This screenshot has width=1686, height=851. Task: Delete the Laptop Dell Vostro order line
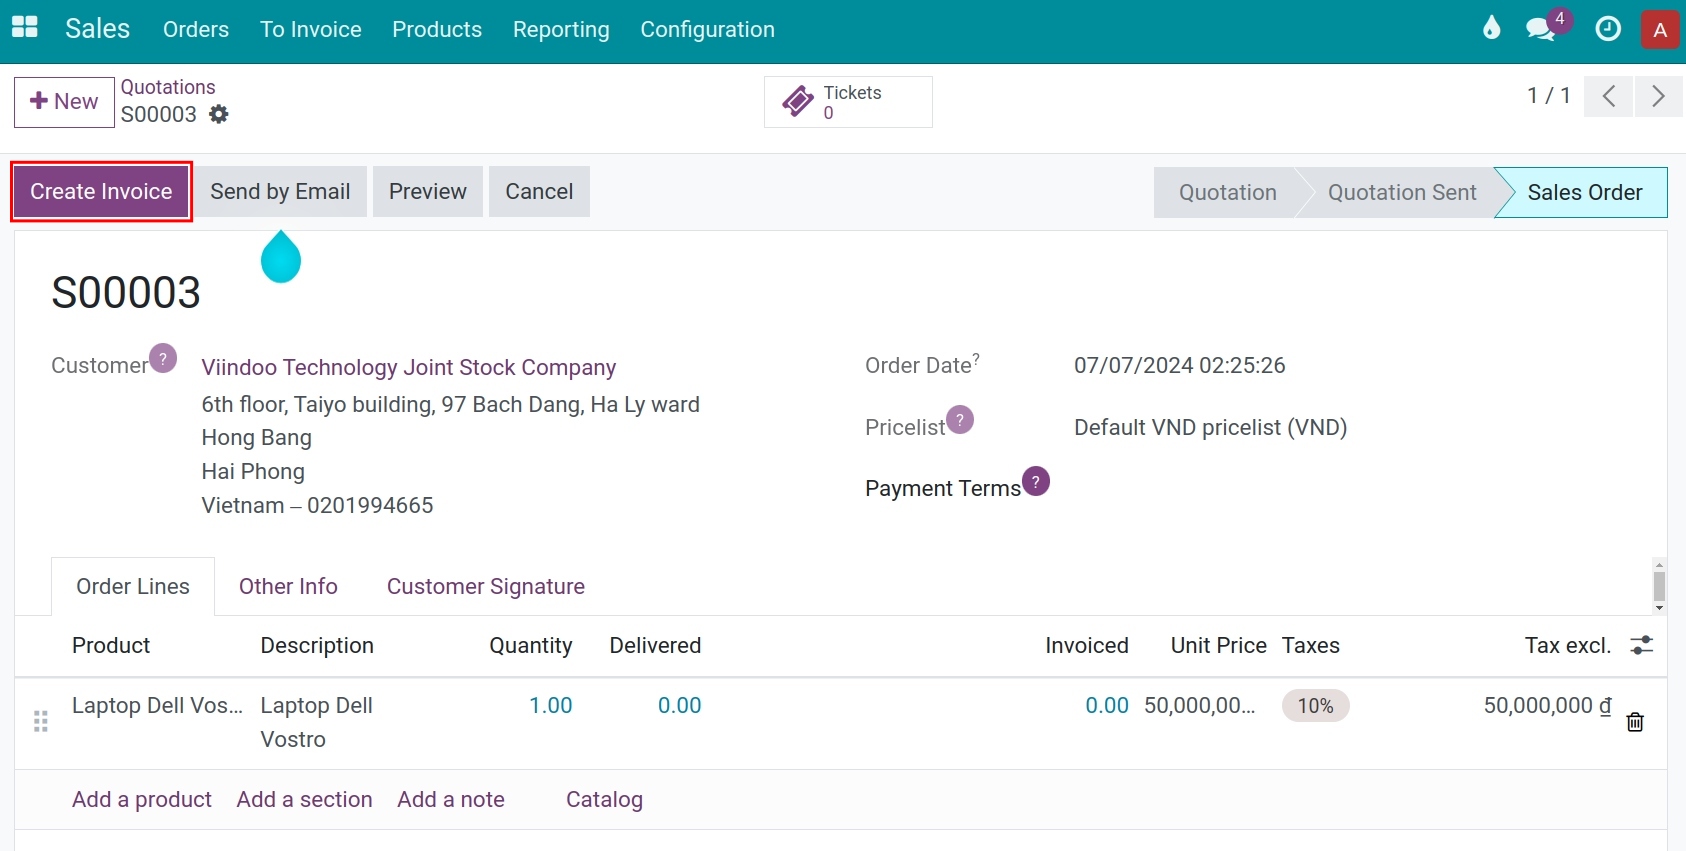coord(1635,722)
